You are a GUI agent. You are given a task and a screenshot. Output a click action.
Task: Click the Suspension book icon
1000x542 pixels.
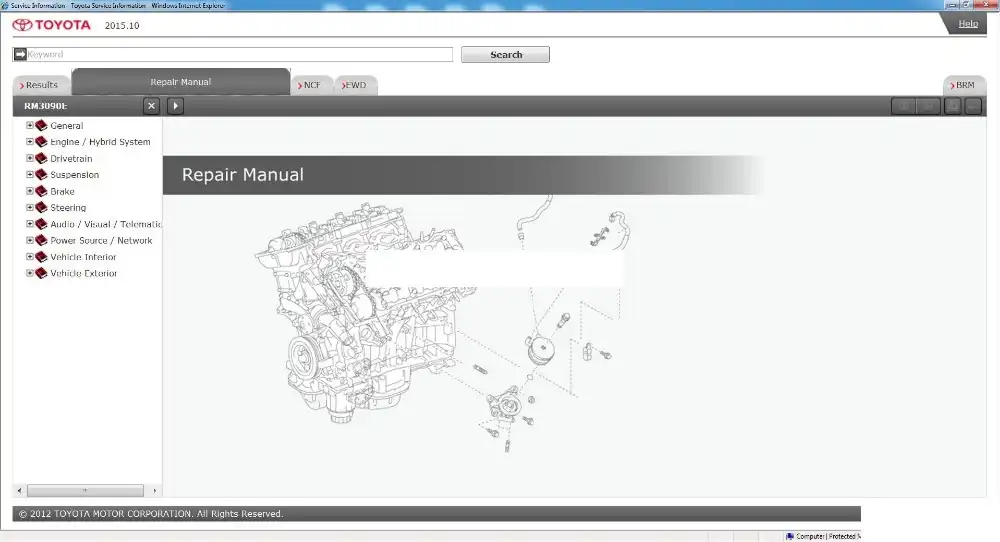click(x=41, y=175)
